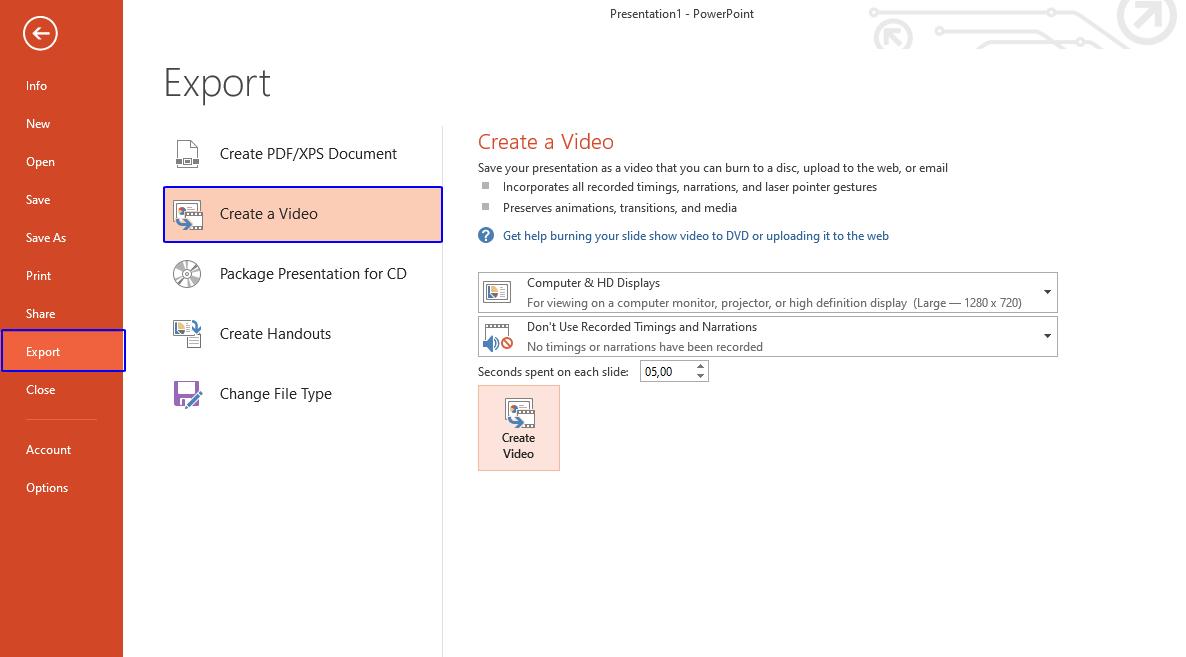Select the Create PDF/XPS Document icon
This screenshot has width=1186, height=657.
coord(187,153)
